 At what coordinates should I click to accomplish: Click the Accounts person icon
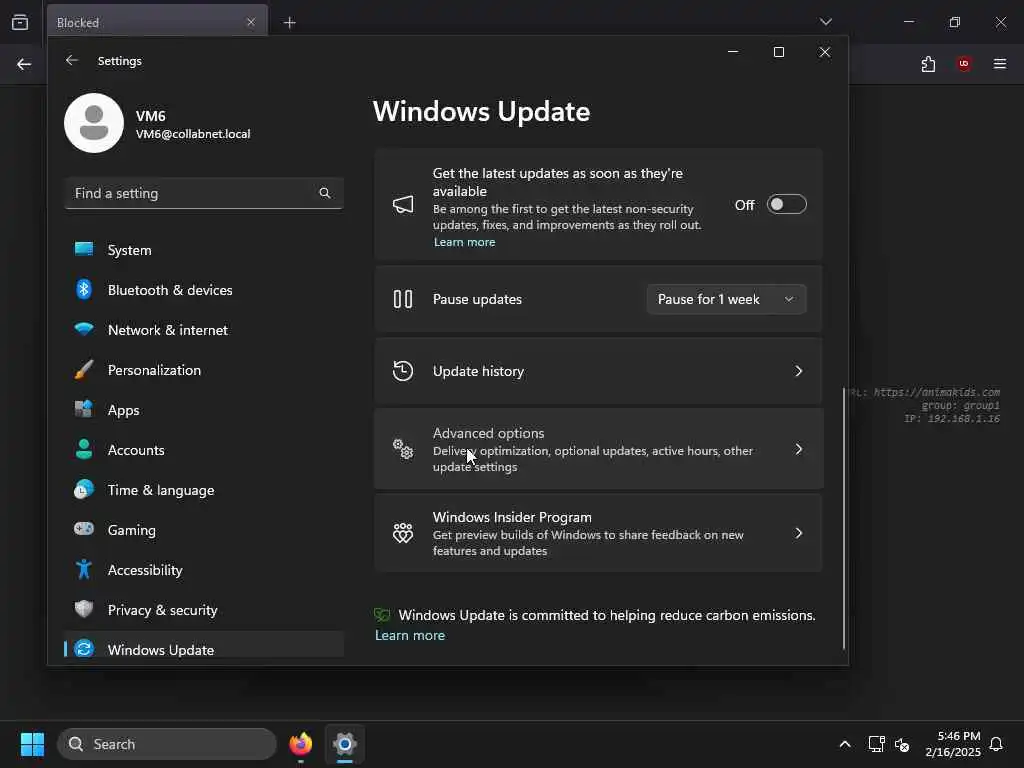[x=84, y=449]
